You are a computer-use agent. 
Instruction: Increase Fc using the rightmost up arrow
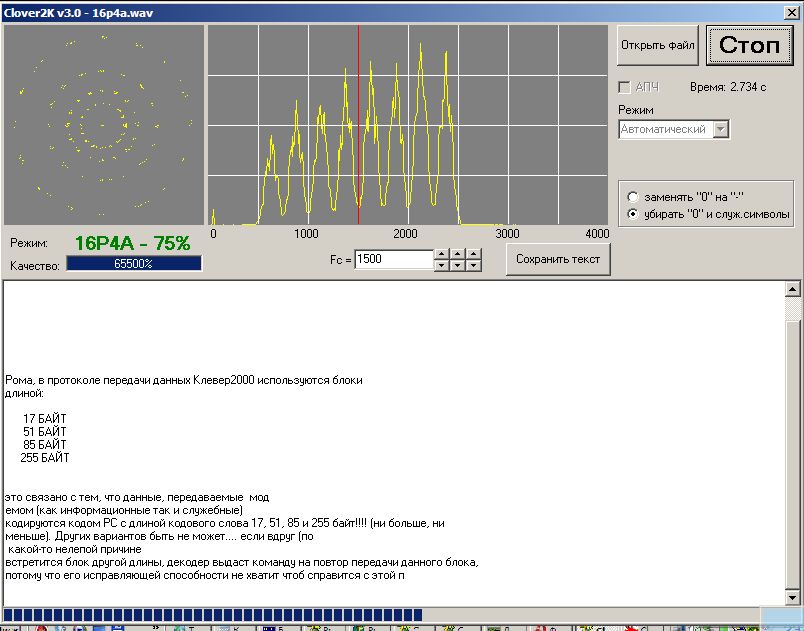474,254
